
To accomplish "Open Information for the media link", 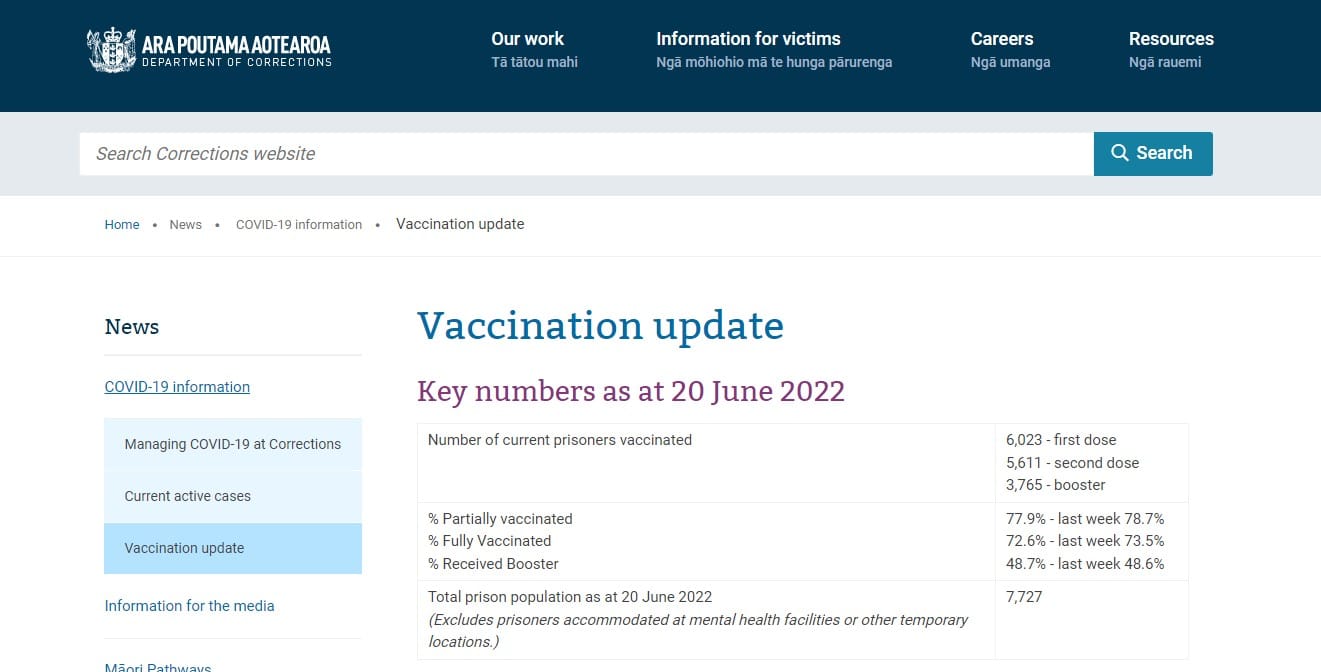I will (189, 606).
